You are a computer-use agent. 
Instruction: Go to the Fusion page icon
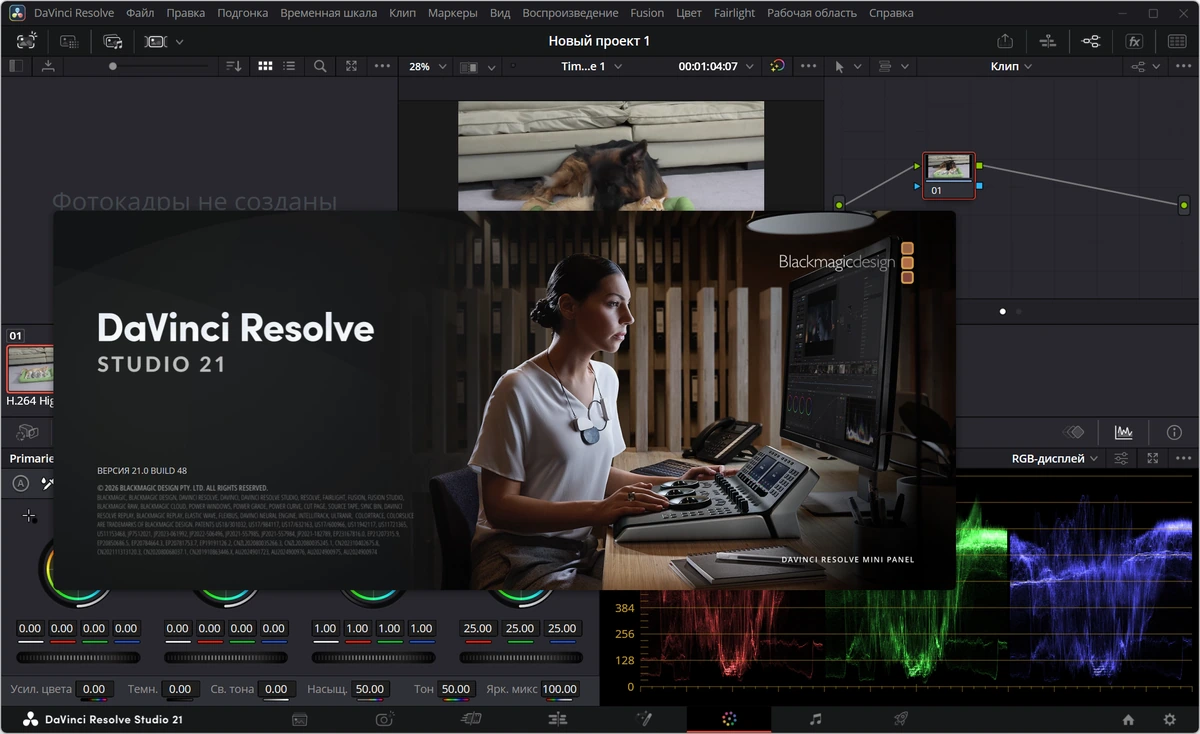coord(645,719)
